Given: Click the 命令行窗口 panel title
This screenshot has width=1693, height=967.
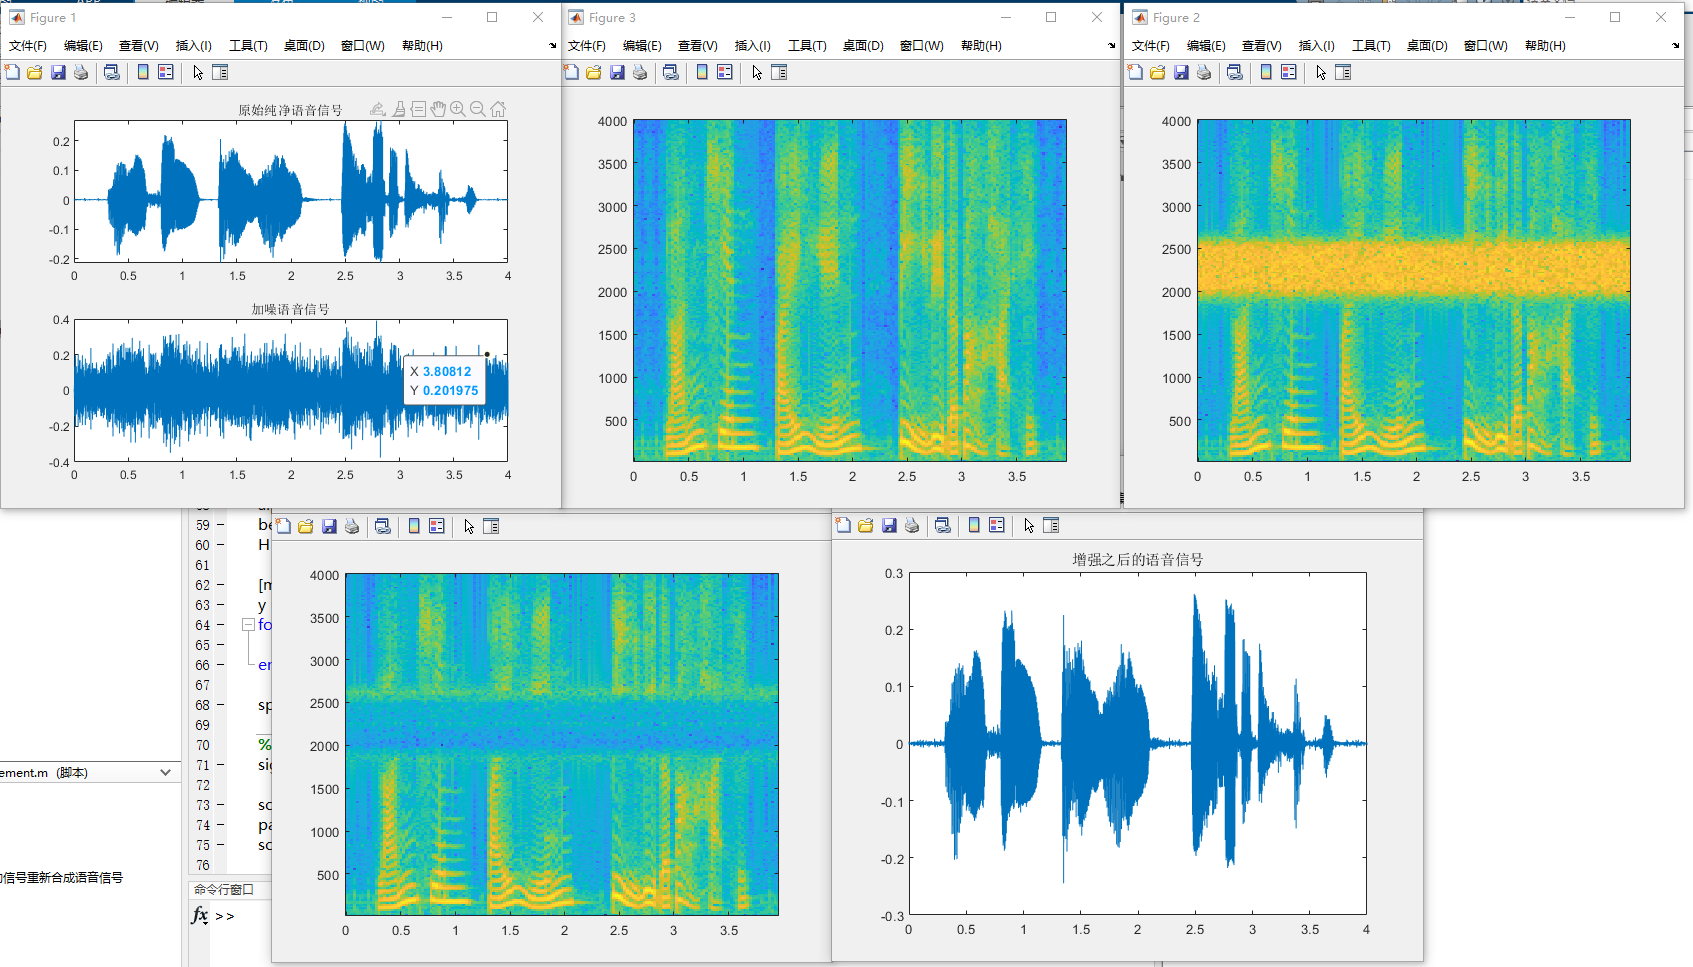Looking at the screenshot, I should pyautogui.click(x=224, y=889).
